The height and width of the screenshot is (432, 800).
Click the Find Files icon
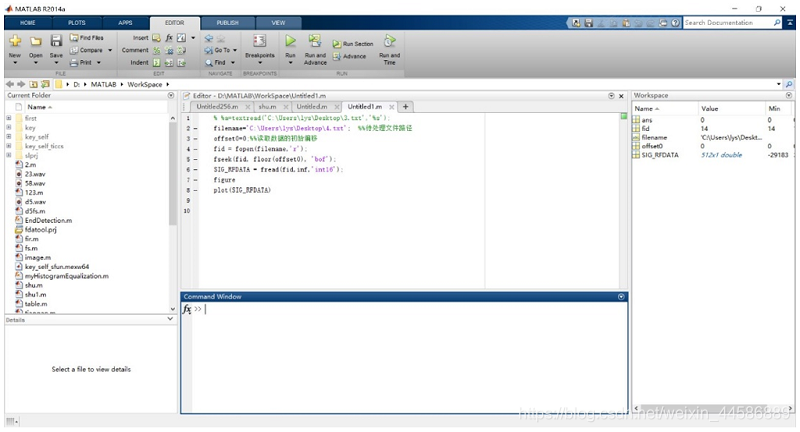(74, 38)
